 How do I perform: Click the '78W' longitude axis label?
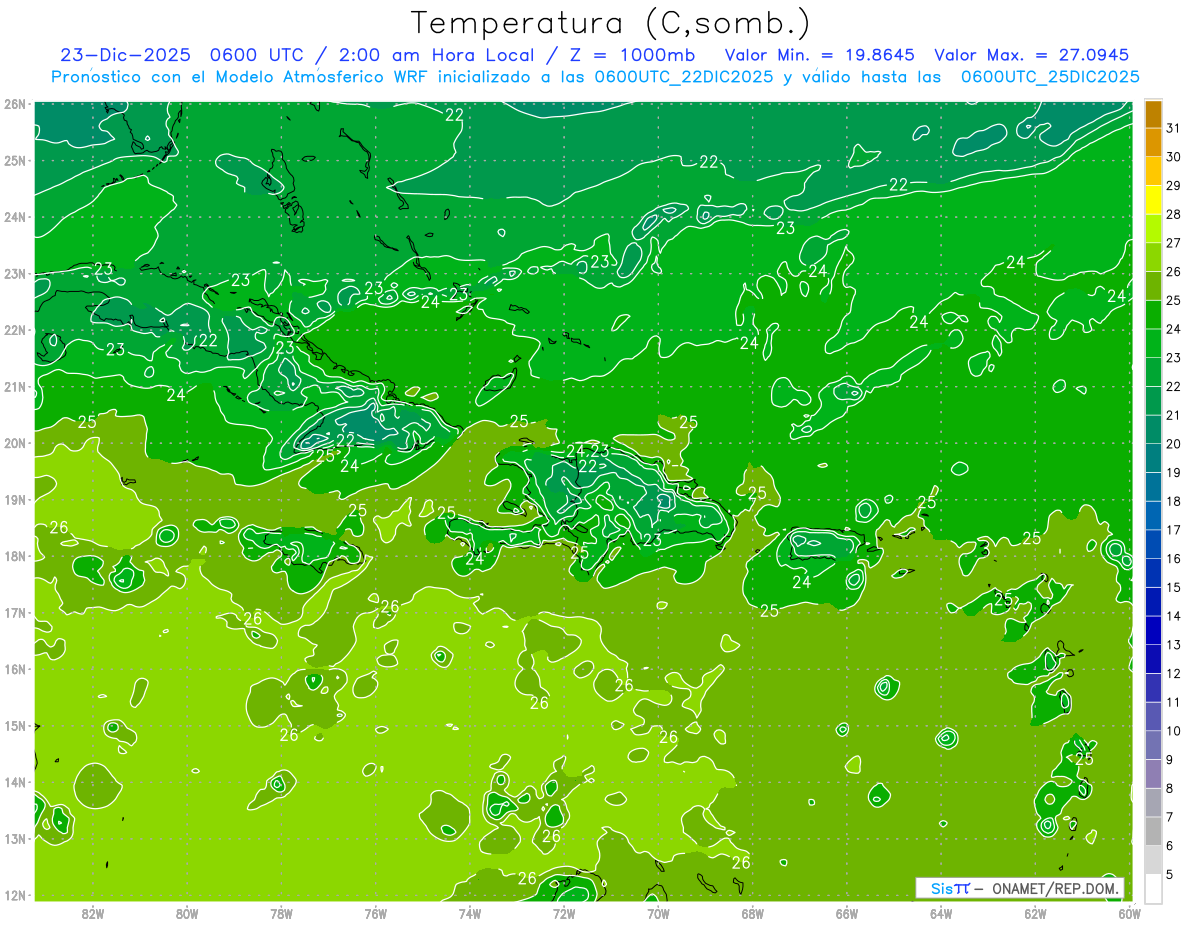pyautogui.click(x=281, y=913)
